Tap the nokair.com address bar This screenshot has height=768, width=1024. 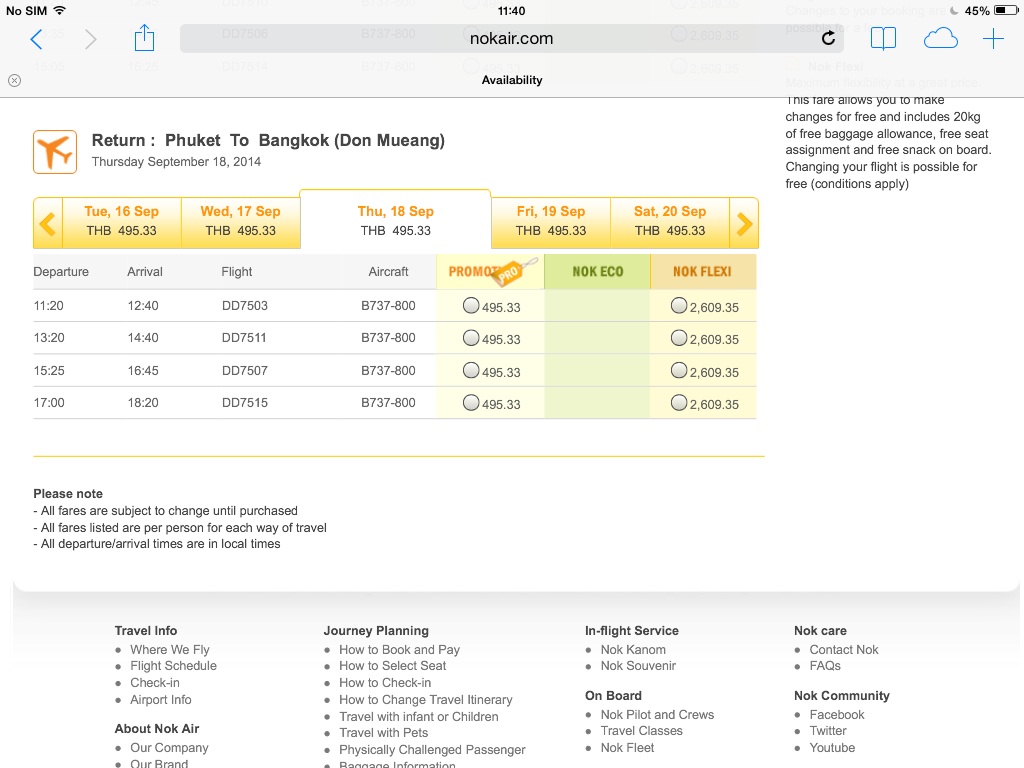click(511, 39)
